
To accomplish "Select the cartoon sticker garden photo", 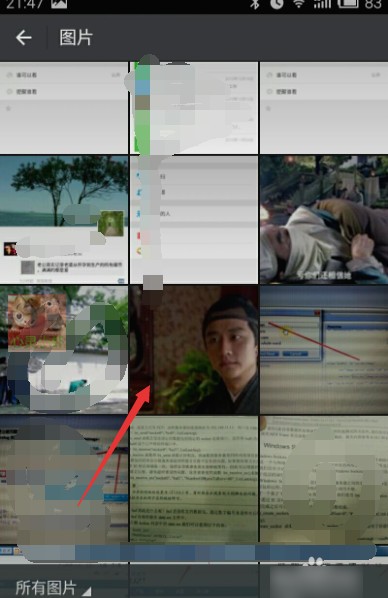I will tap(64, 350).
